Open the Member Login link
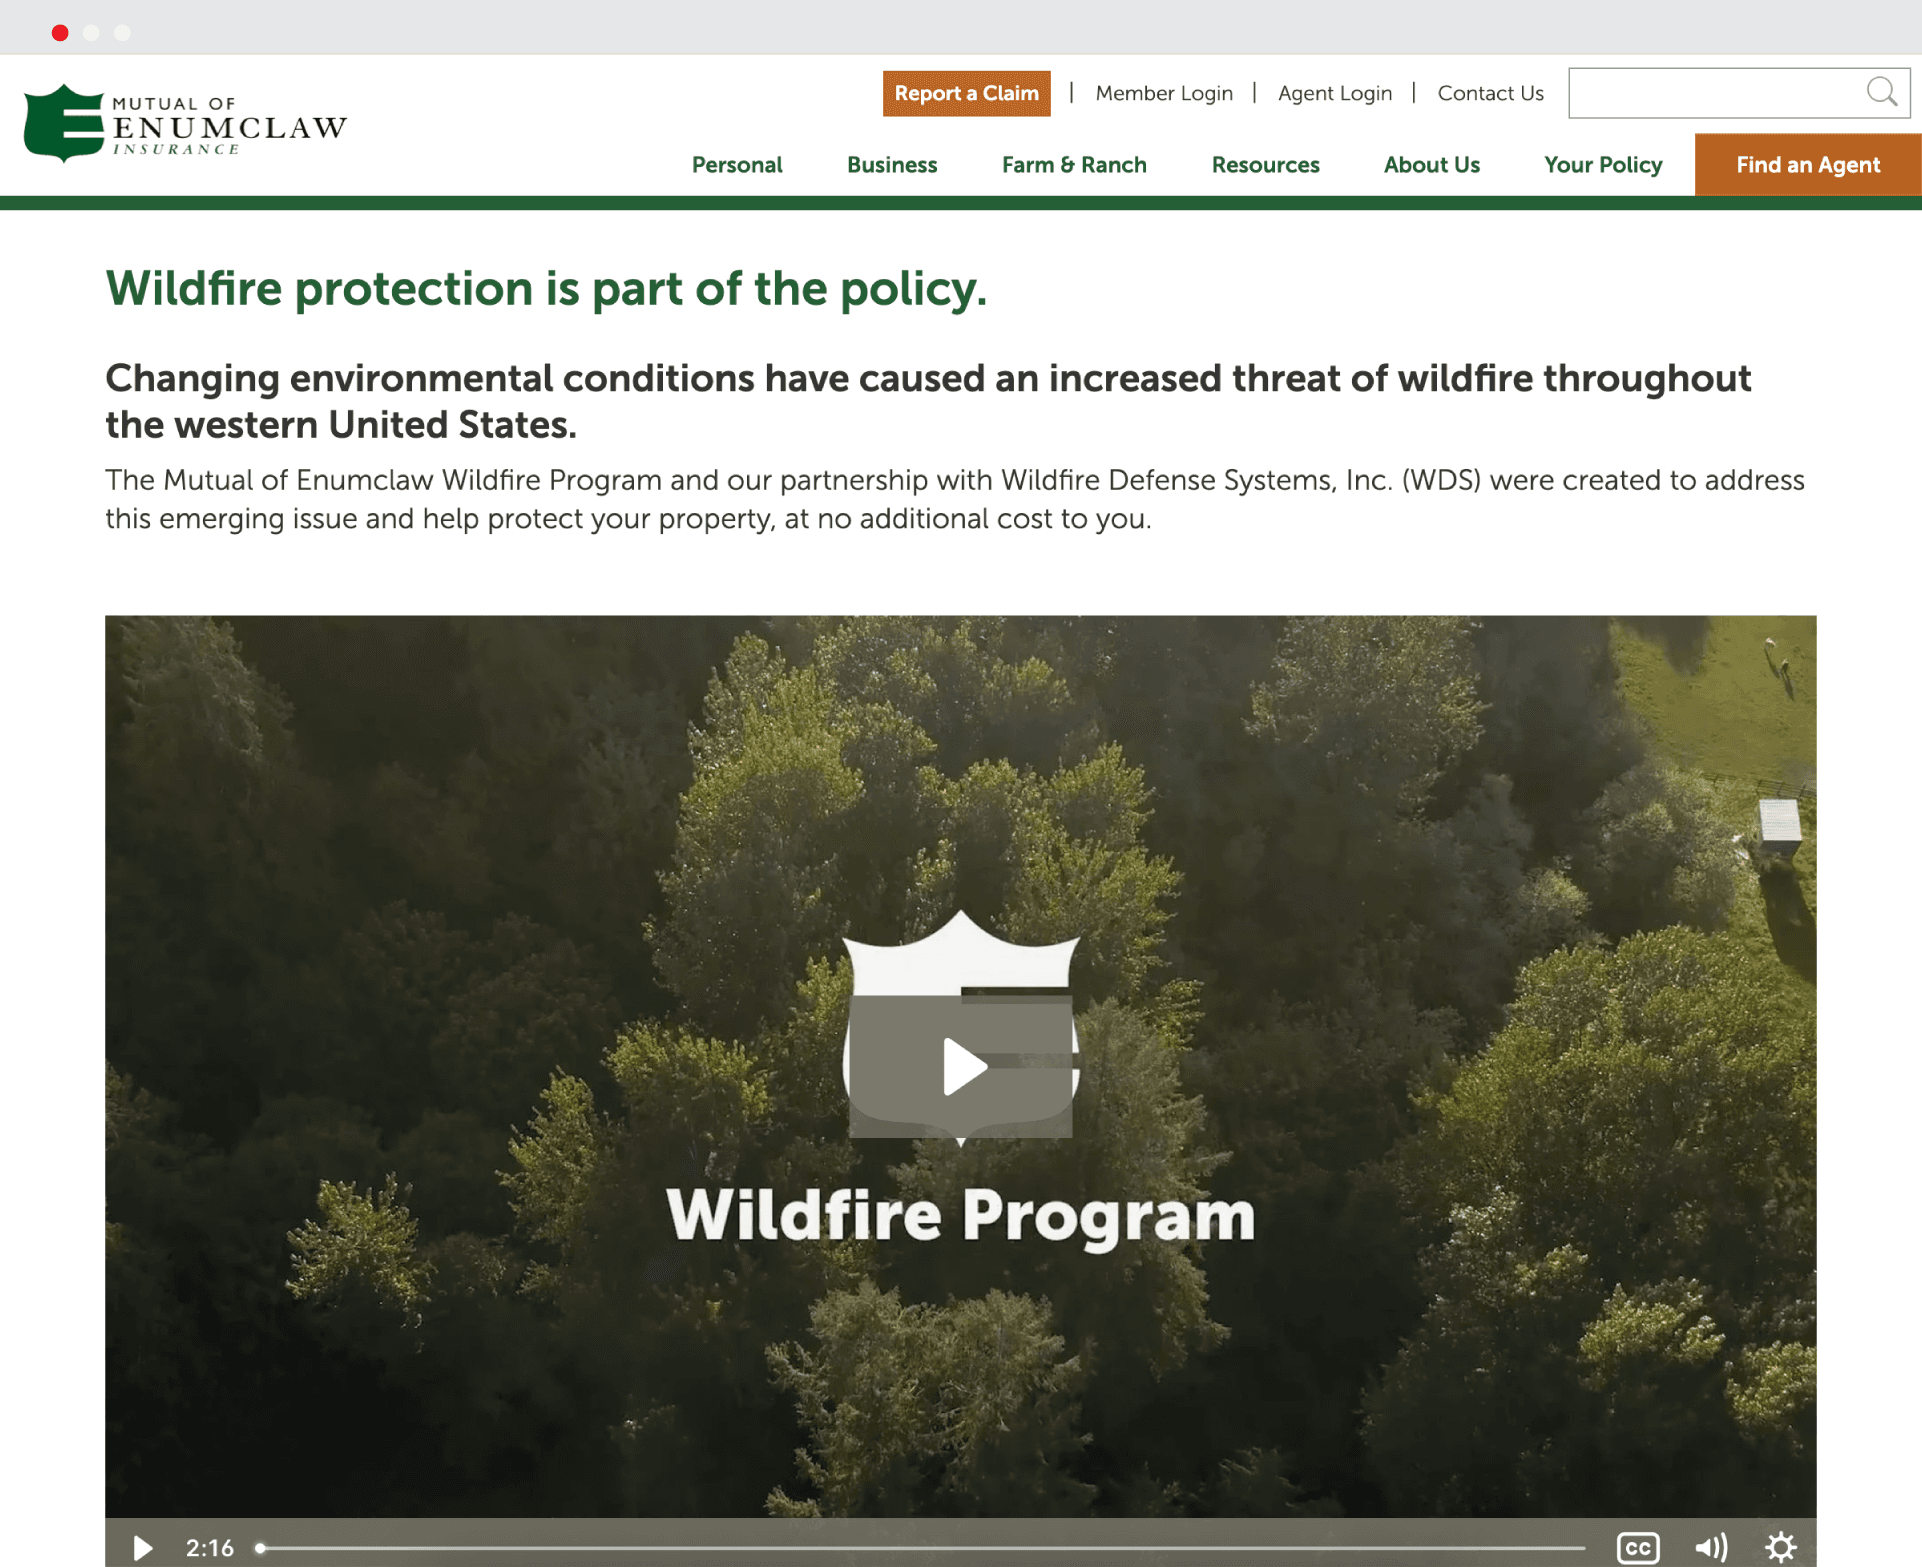Image resolution: width=1922 pixels, height=1567 pixels. [1163, 94]
